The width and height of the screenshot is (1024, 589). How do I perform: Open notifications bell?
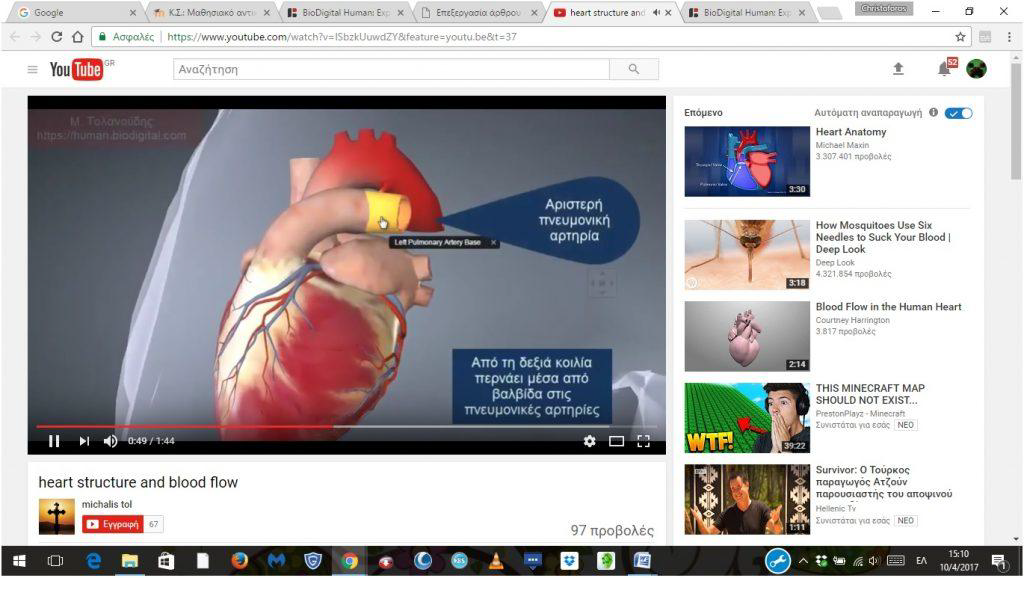[x=944, y=69]
